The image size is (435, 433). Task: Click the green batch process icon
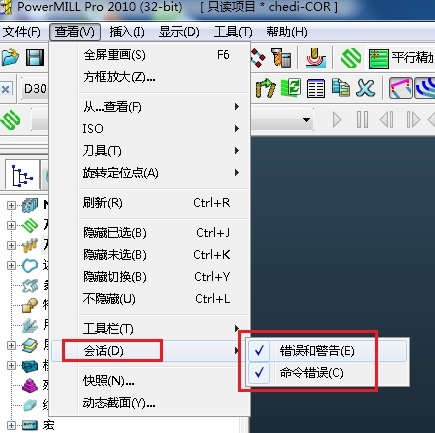[x=291, y=88]
